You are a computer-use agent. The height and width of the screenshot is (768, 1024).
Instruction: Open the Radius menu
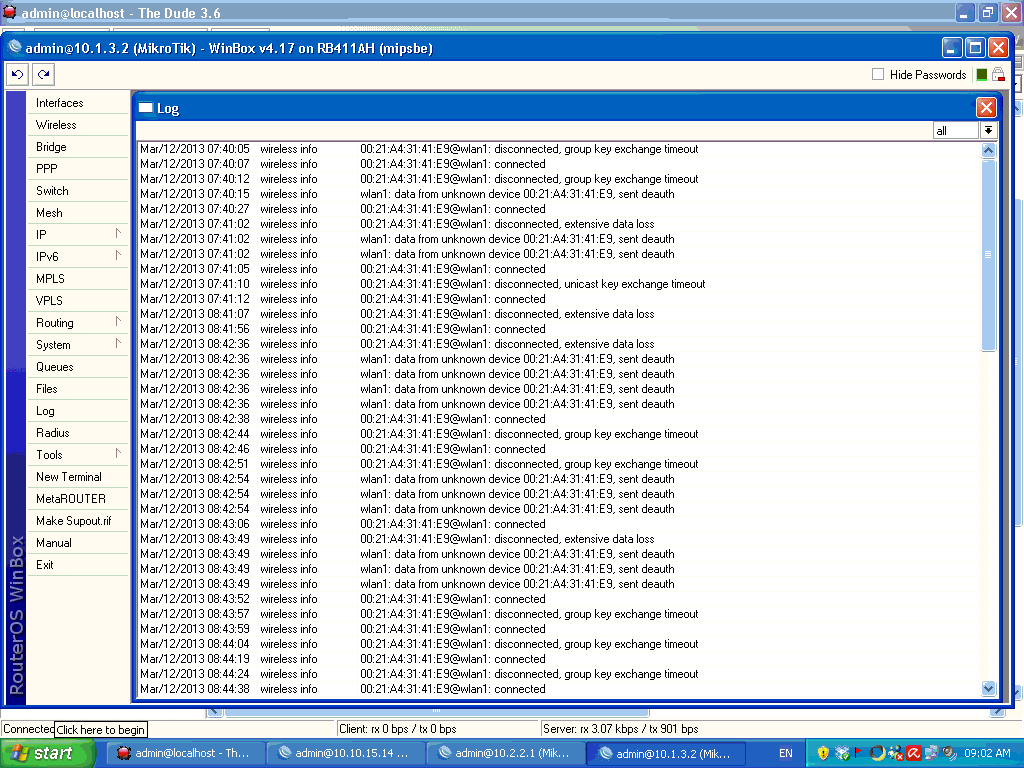(78, 432)
